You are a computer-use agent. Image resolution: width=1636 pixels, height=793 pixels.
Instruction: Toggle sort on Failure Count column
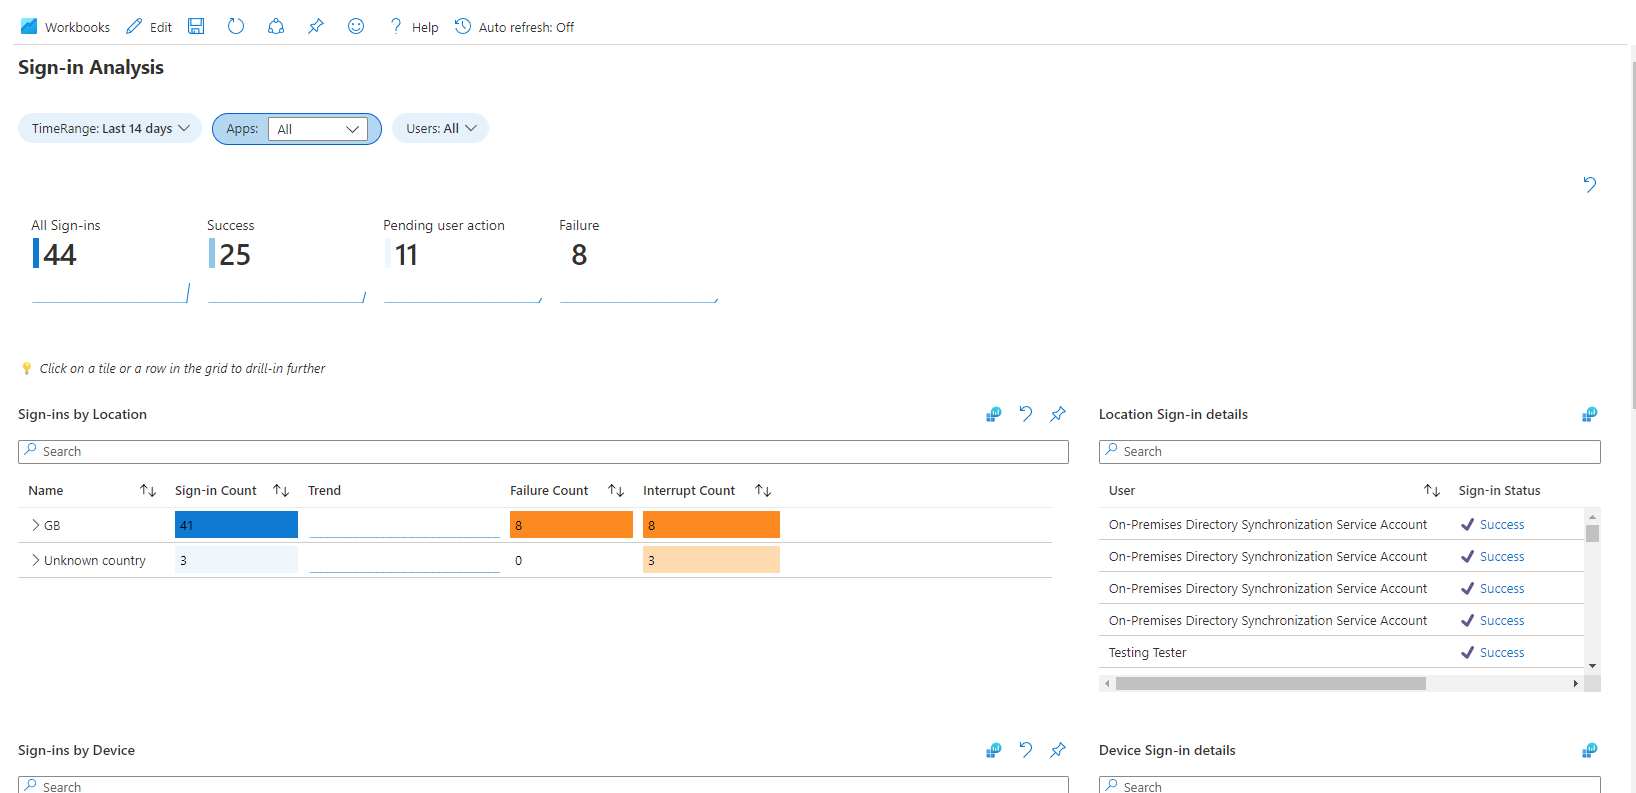[616, 491]
